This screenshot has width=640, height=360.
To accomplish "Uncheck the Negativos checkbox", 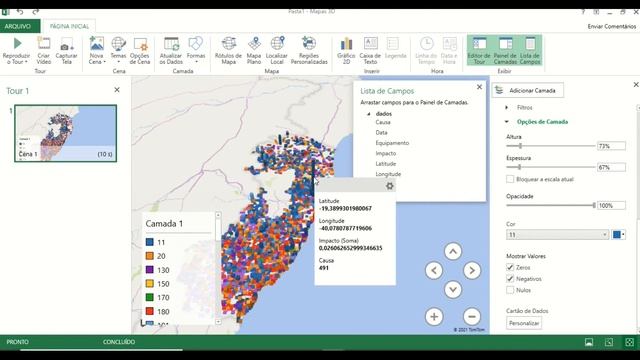I will pos(510,279).
